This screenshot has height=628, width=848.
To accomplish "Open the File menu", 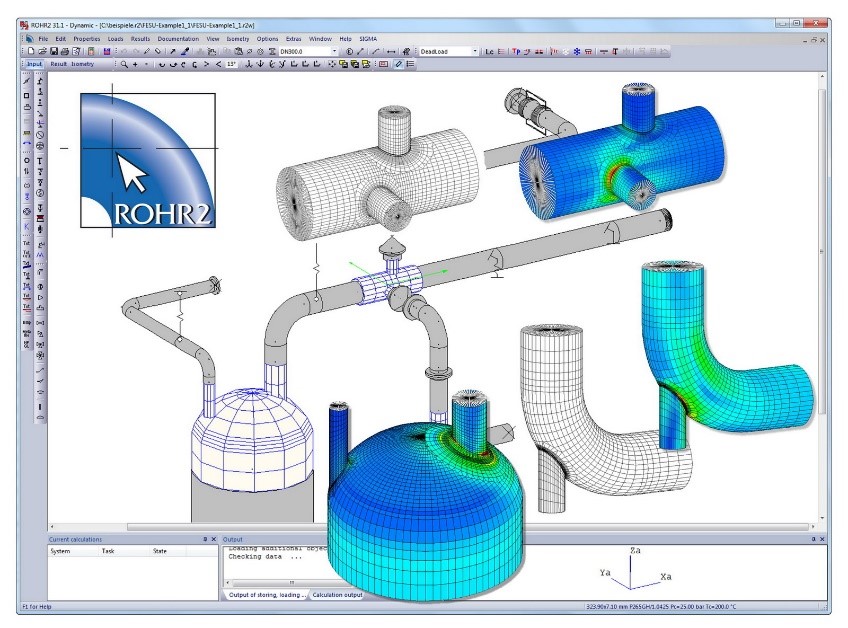I will pyautogui.click(x=43, y=39).
